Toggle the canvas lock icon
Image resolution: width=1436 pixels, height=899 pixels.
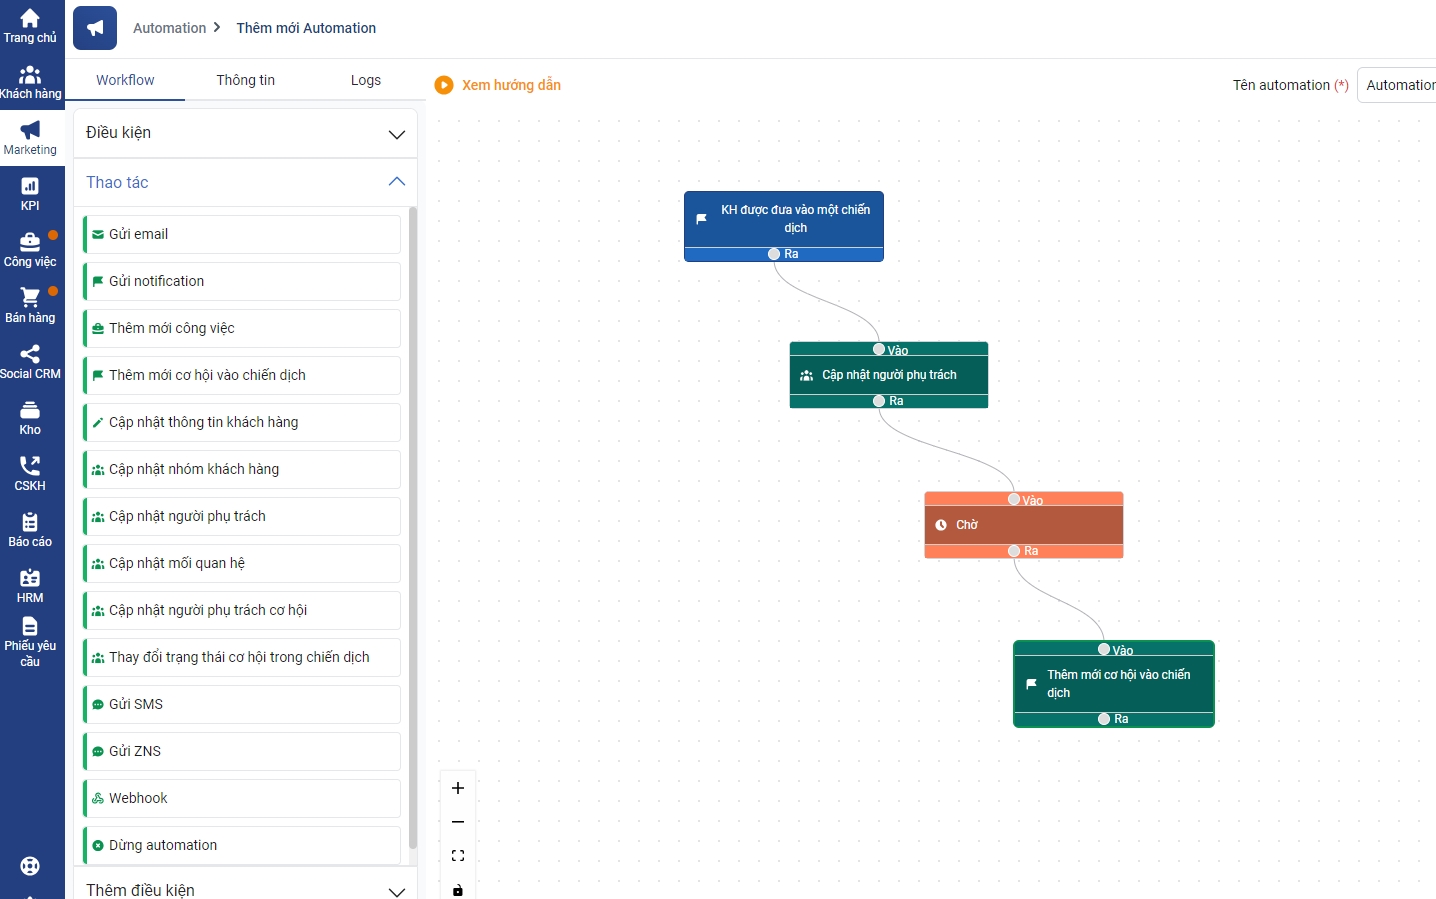[458, 890]
